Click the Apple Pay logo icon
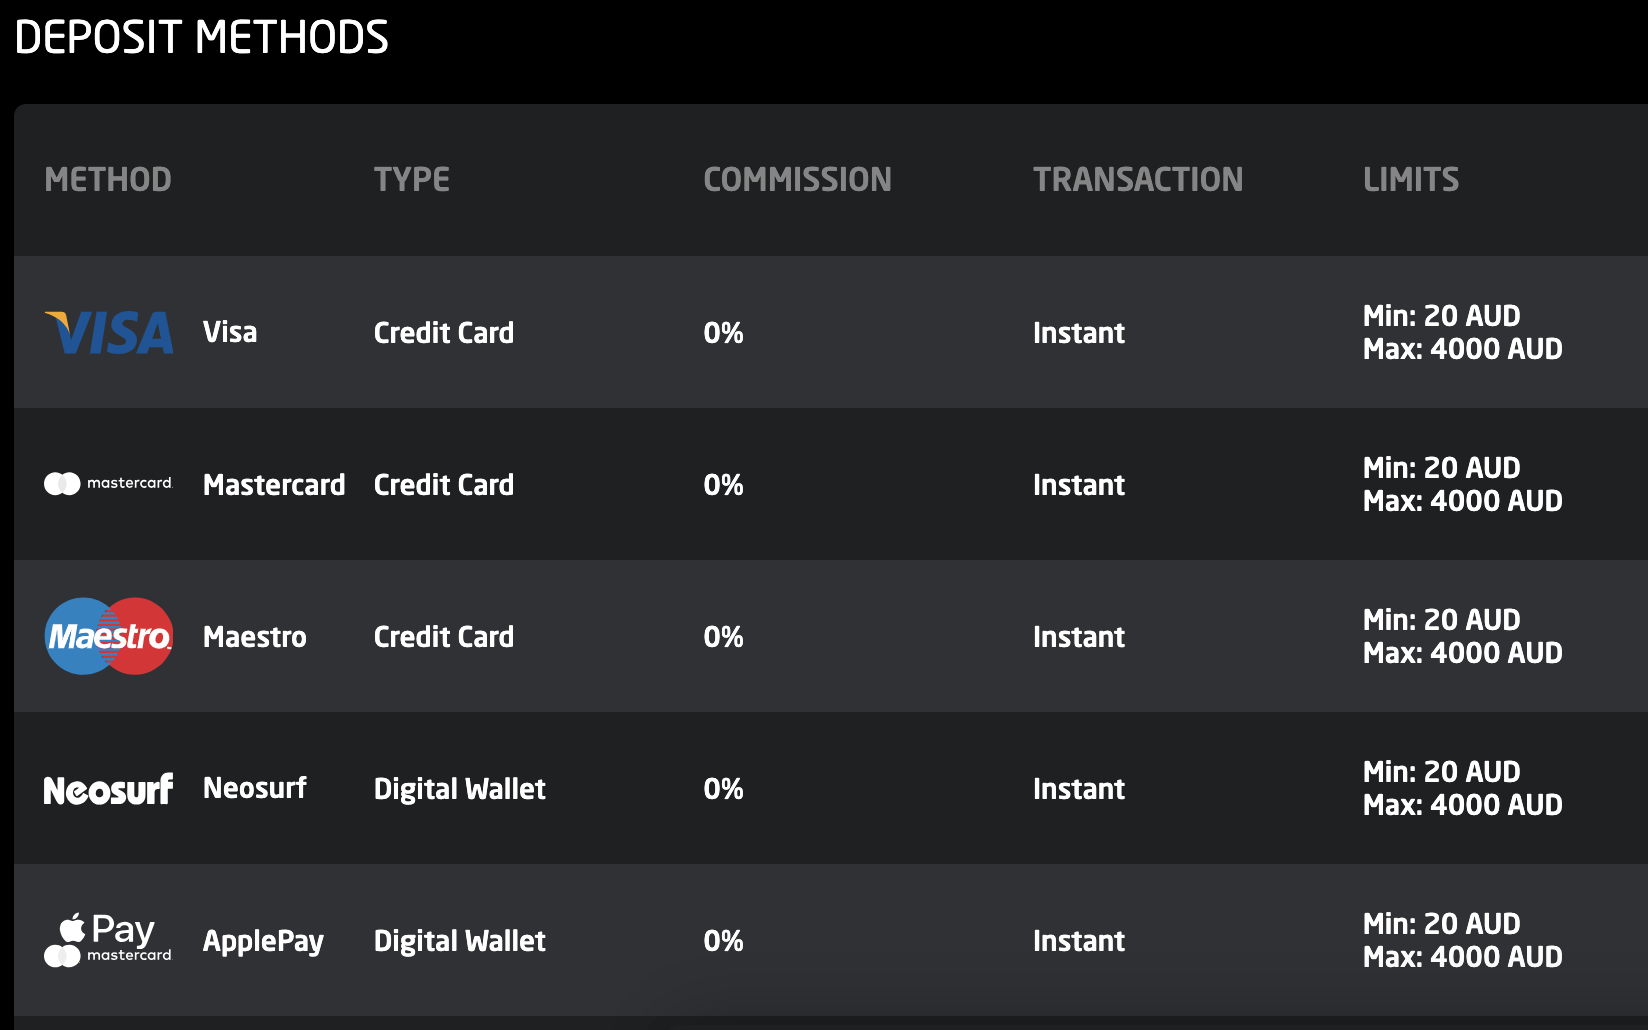Image resolution: width=1648 pixels, height=1030 pixels. [x=108, y=940]
